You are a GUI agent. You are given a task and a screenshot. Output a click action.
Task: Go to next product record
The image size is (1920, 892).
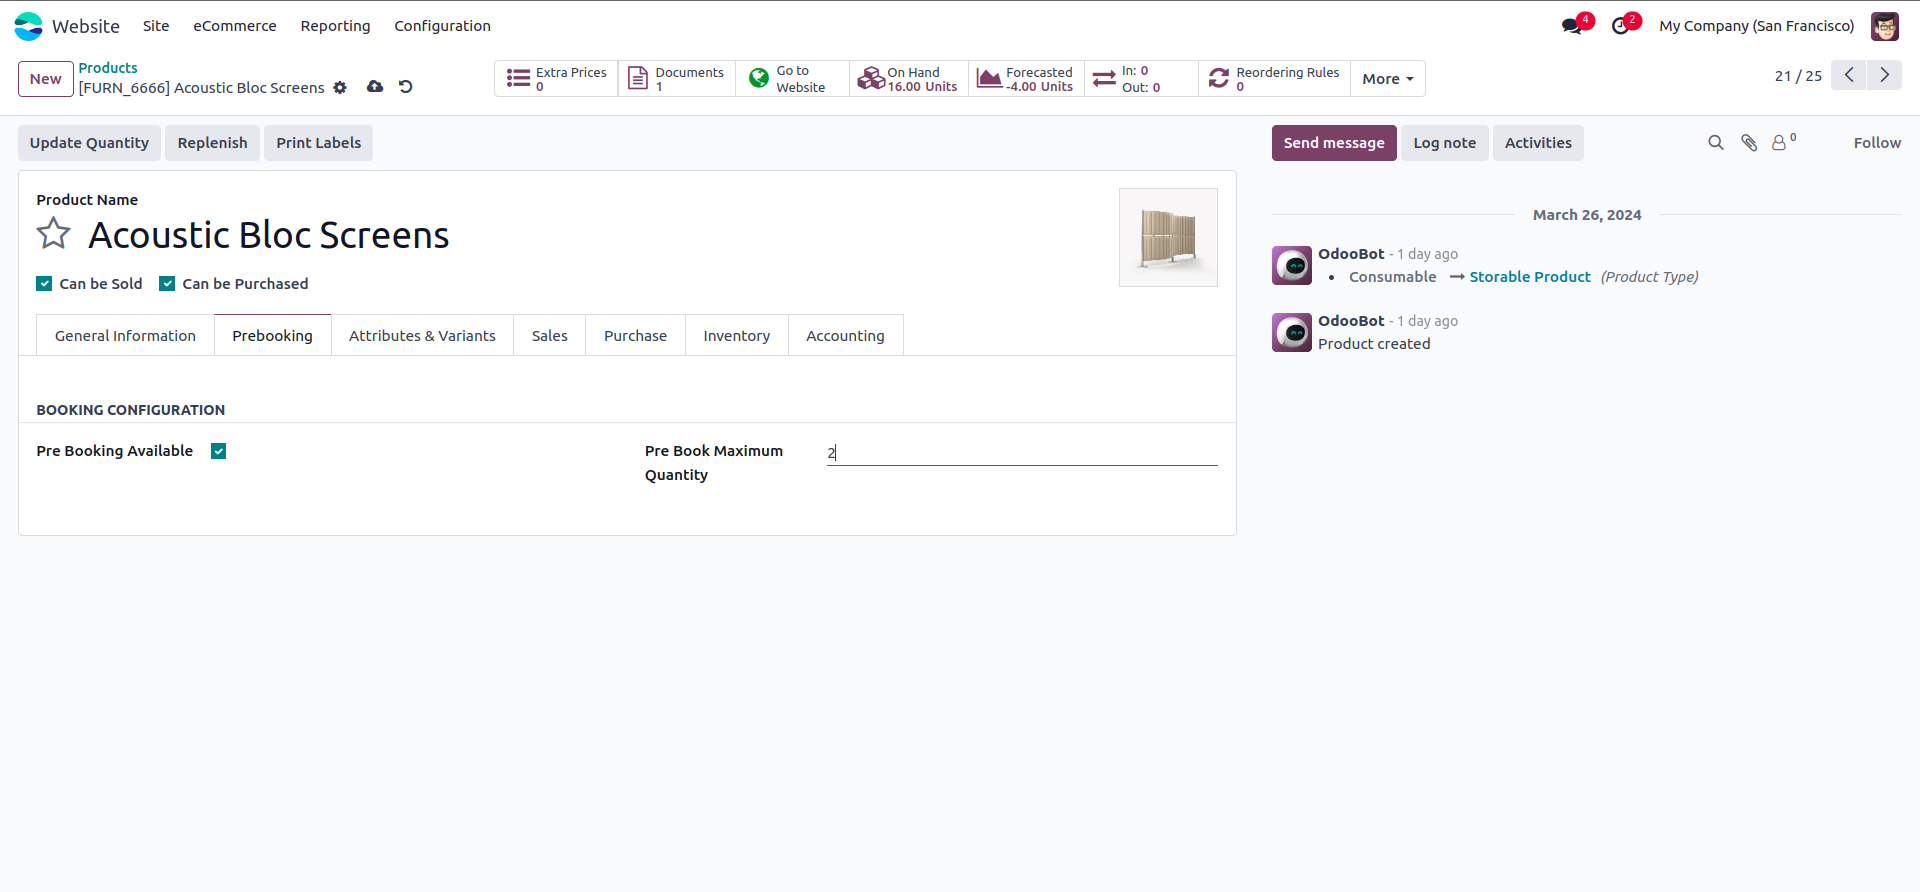(1885, 75)
